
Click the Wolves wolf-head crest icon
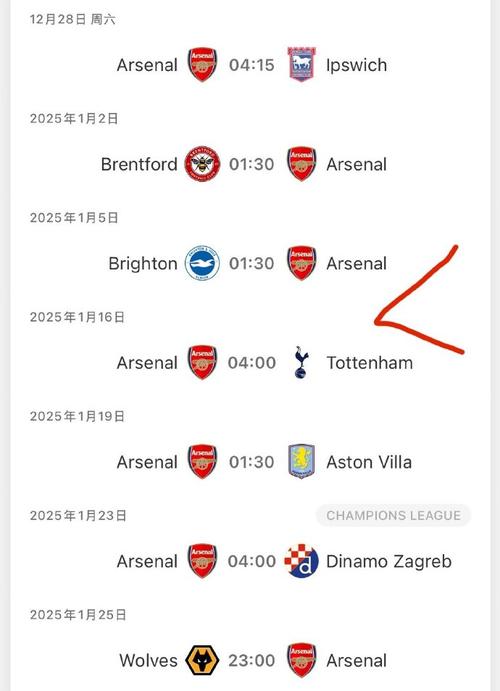(202, 660)
